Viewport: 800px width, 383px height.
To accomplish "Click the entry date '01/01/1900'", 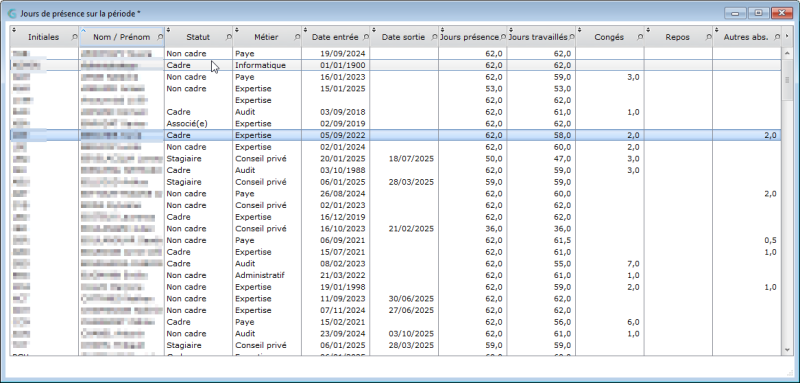I will (344, 65).
